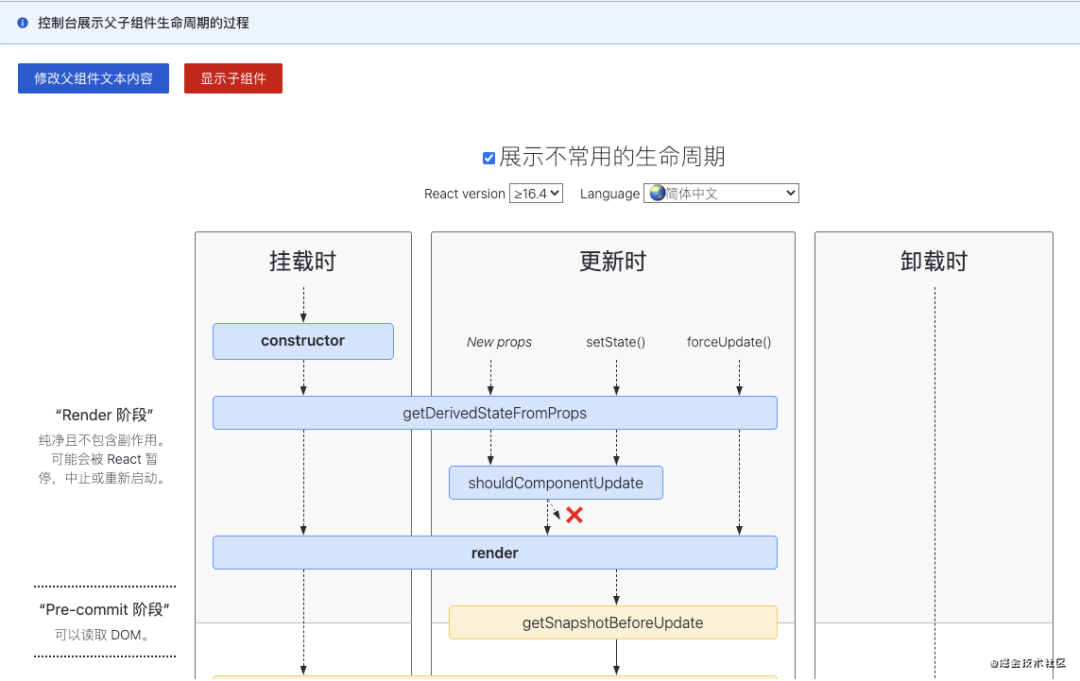Click the info icon in the top notification bar
This screenshot has width=1080, height=681.
(x=24, y=21)
